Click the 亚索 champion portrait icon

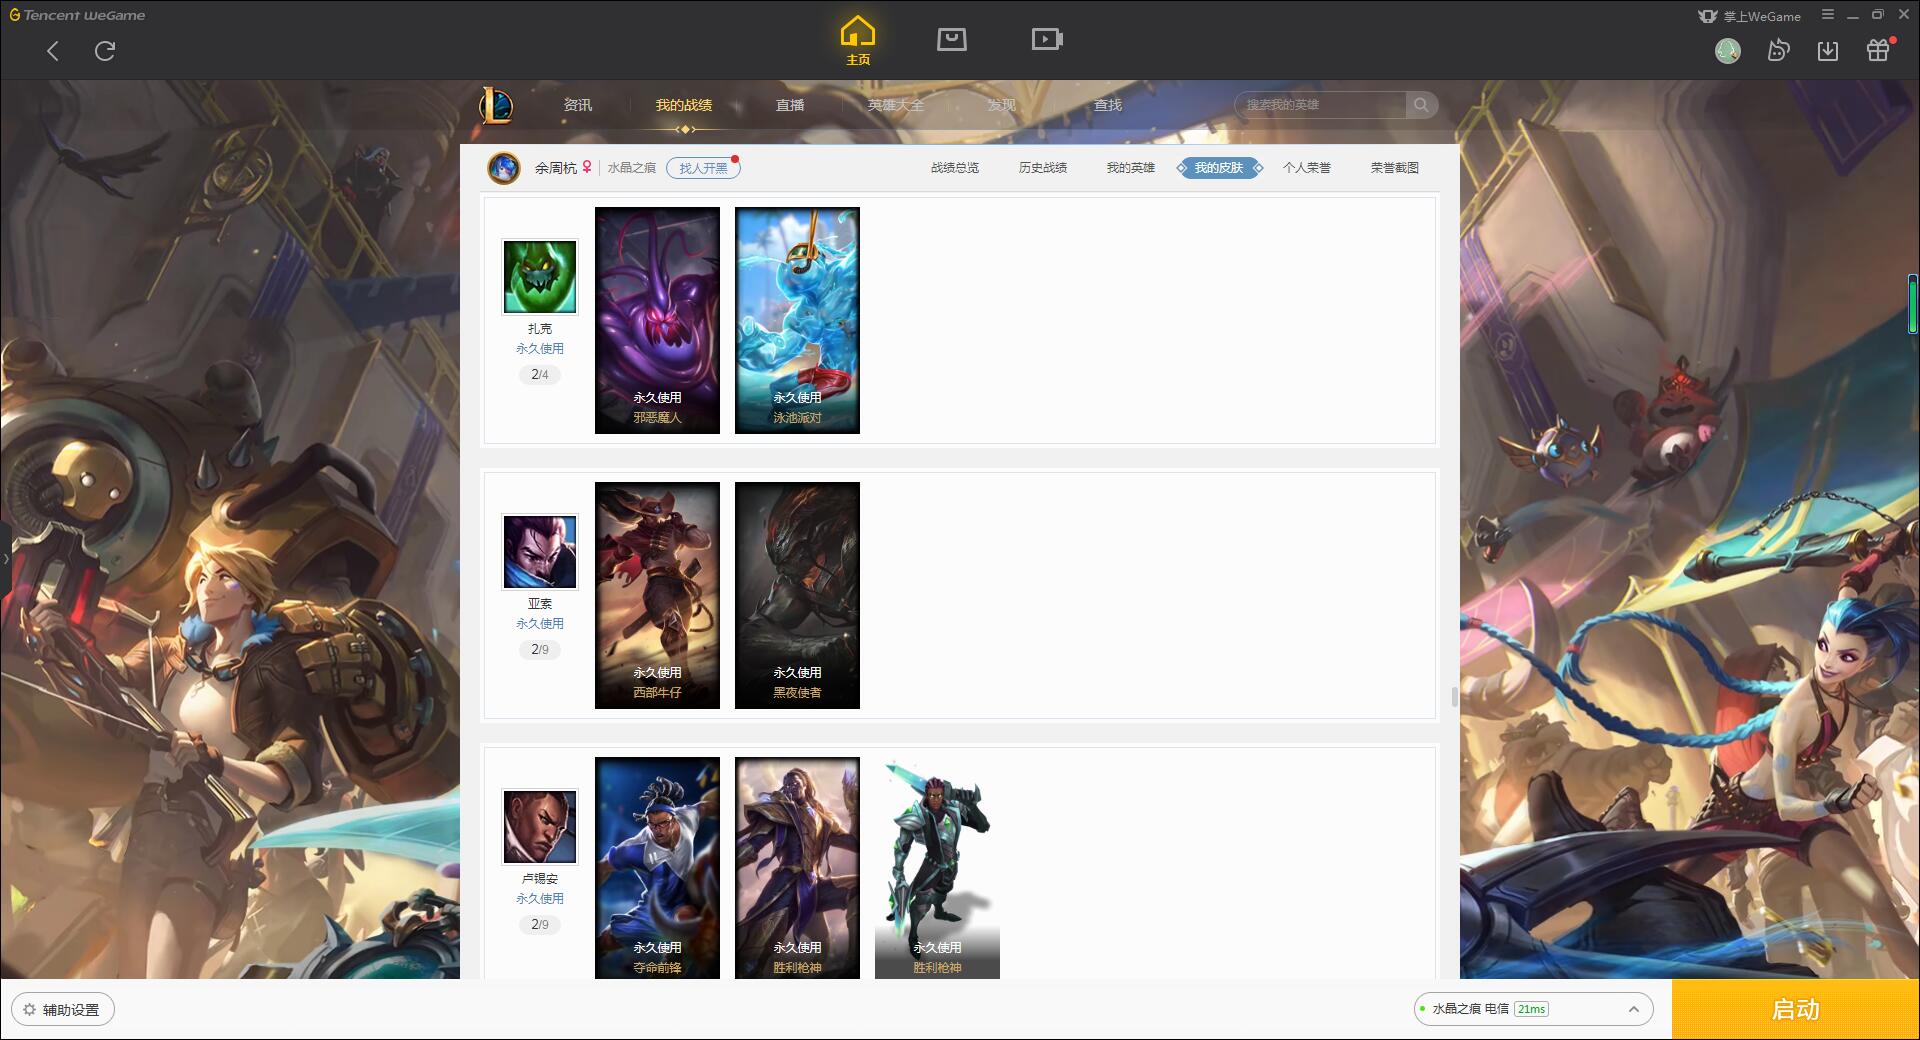540,552
